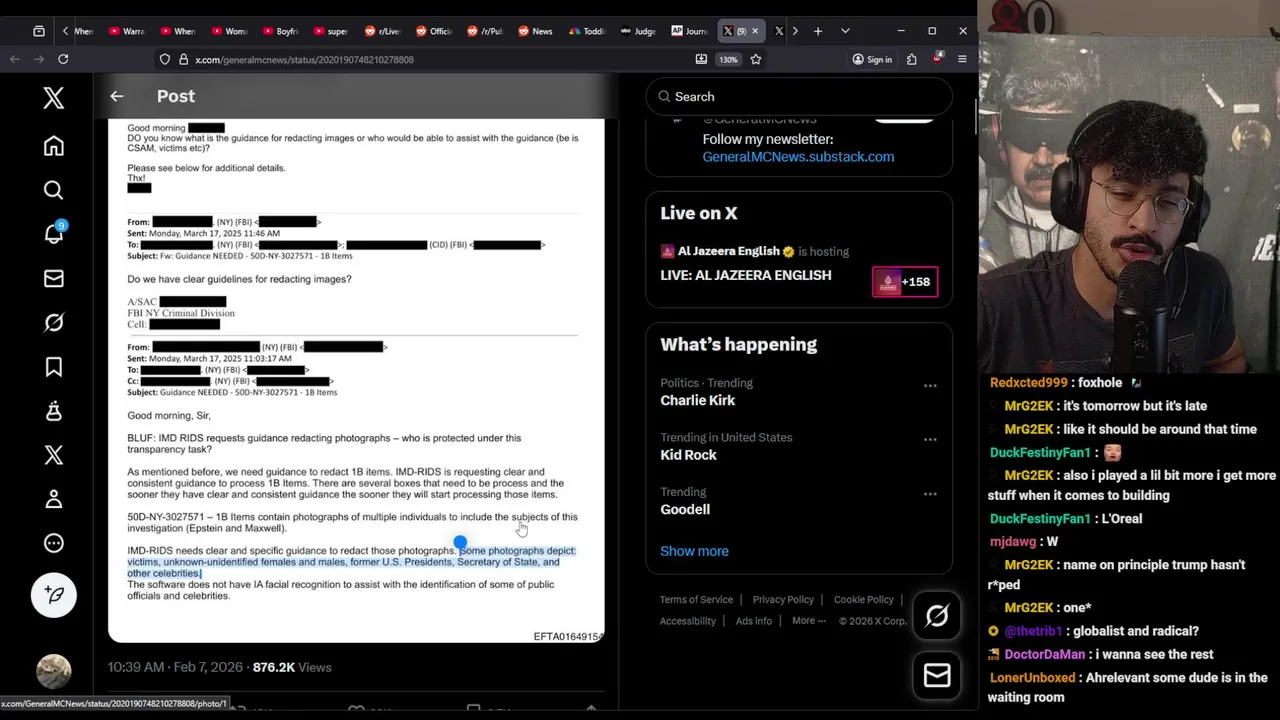The height and width of the screenshot is (720, 1280).
Task: Click the compose Post feather button
Action: coord(54,595)
